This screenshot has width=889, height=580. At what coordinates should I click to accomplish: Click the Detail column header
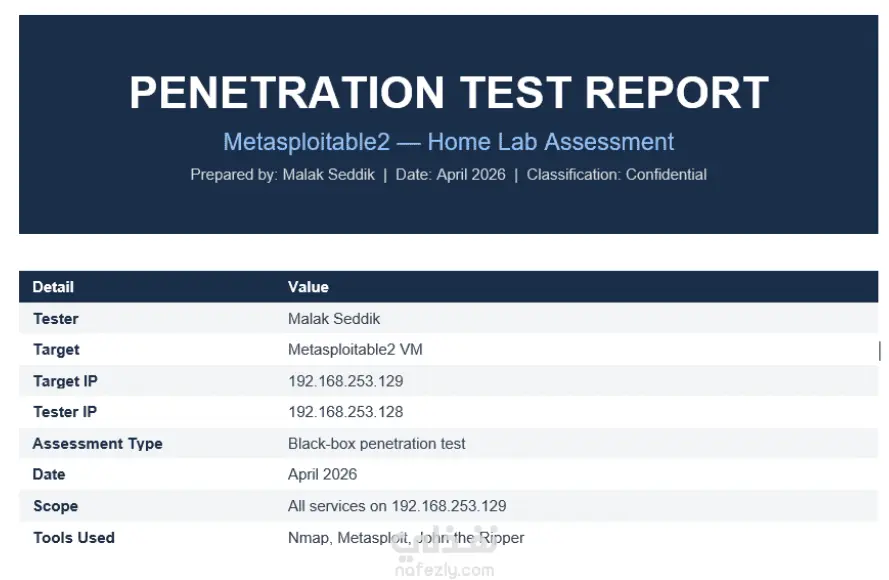coord(53,287)
